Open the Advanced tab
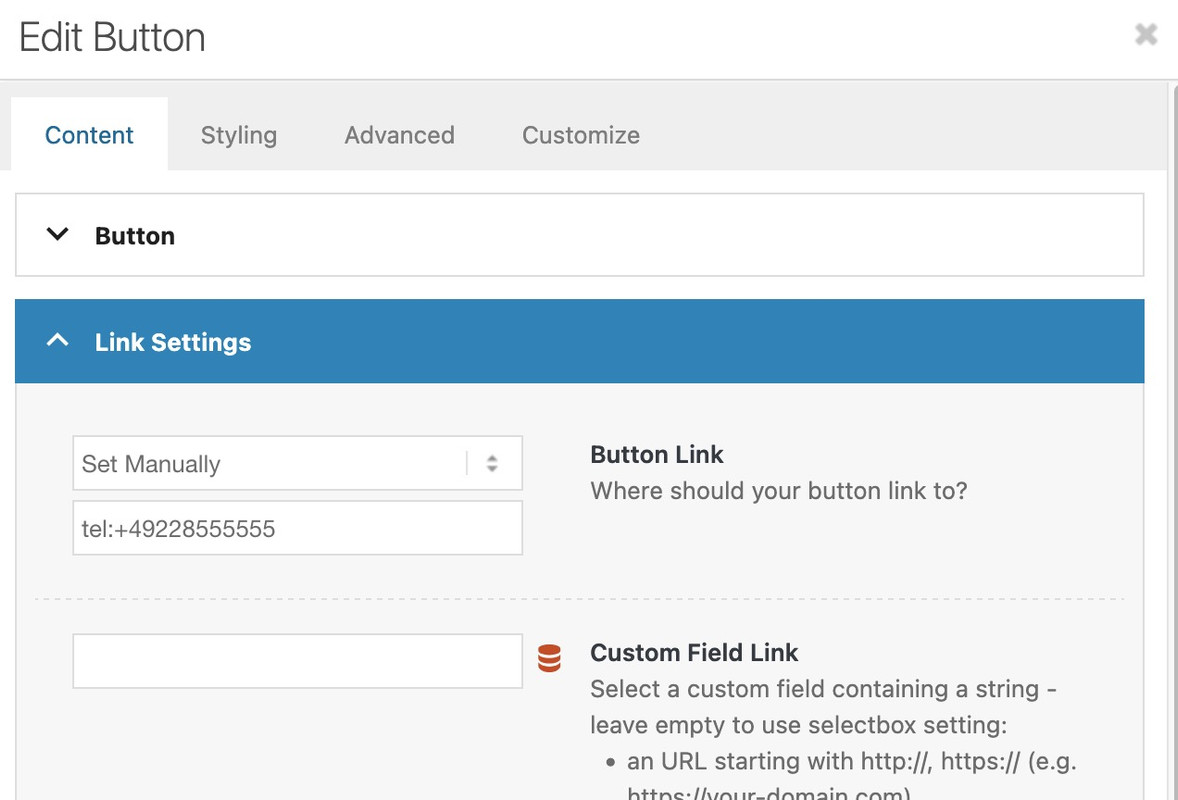Image resolution: width=1178 pixels, height=800 pixels. pos(400,135)
